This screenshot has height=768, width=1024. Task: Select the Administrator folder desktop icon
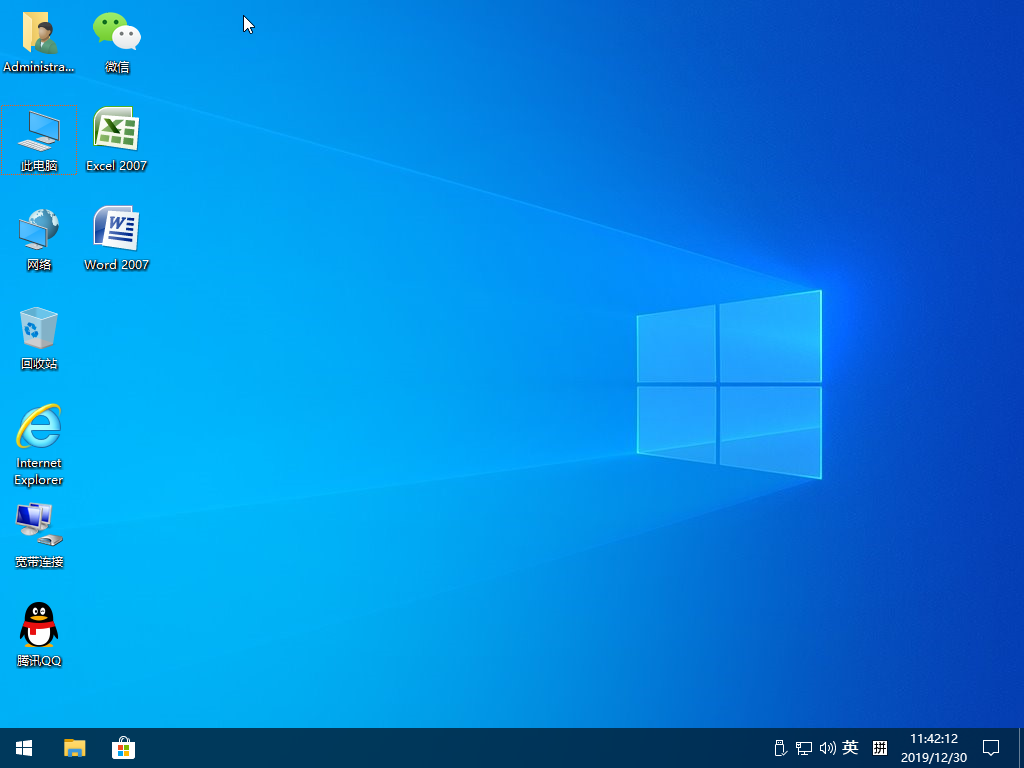click(39, 41)
